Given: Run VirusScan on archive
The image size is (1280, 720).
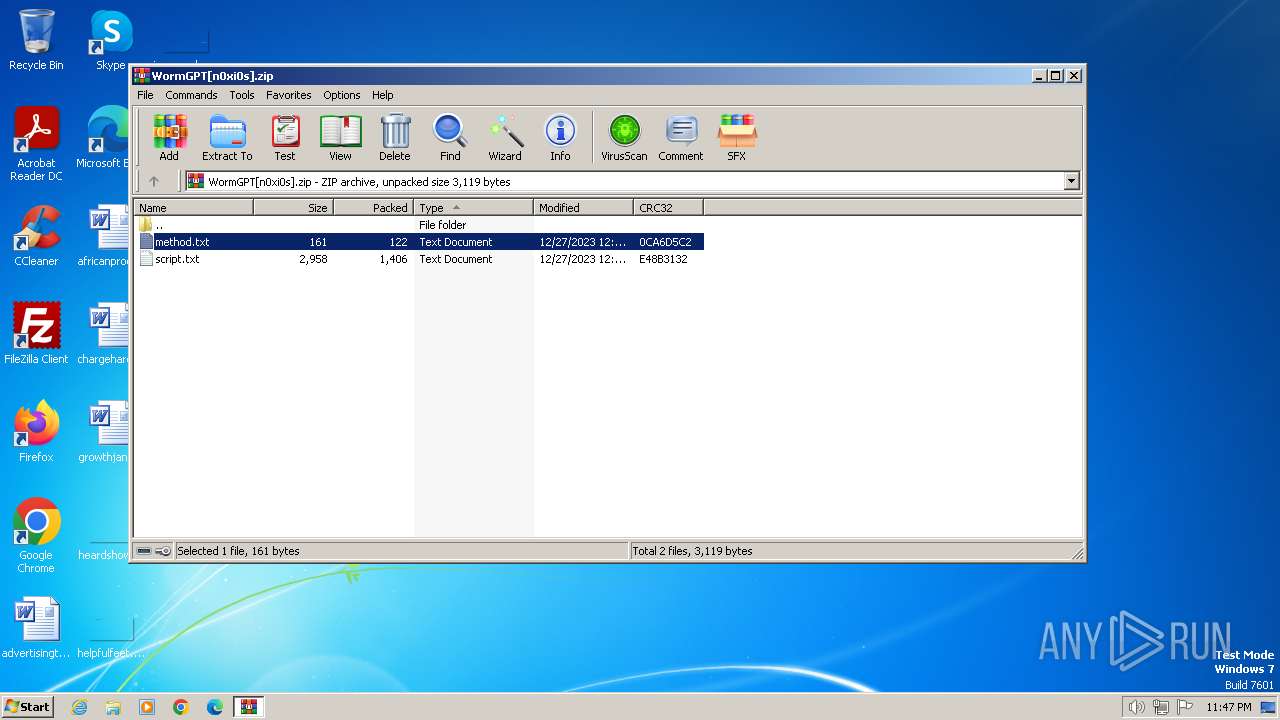Looking at the screenshot, I should click(624, 137).
